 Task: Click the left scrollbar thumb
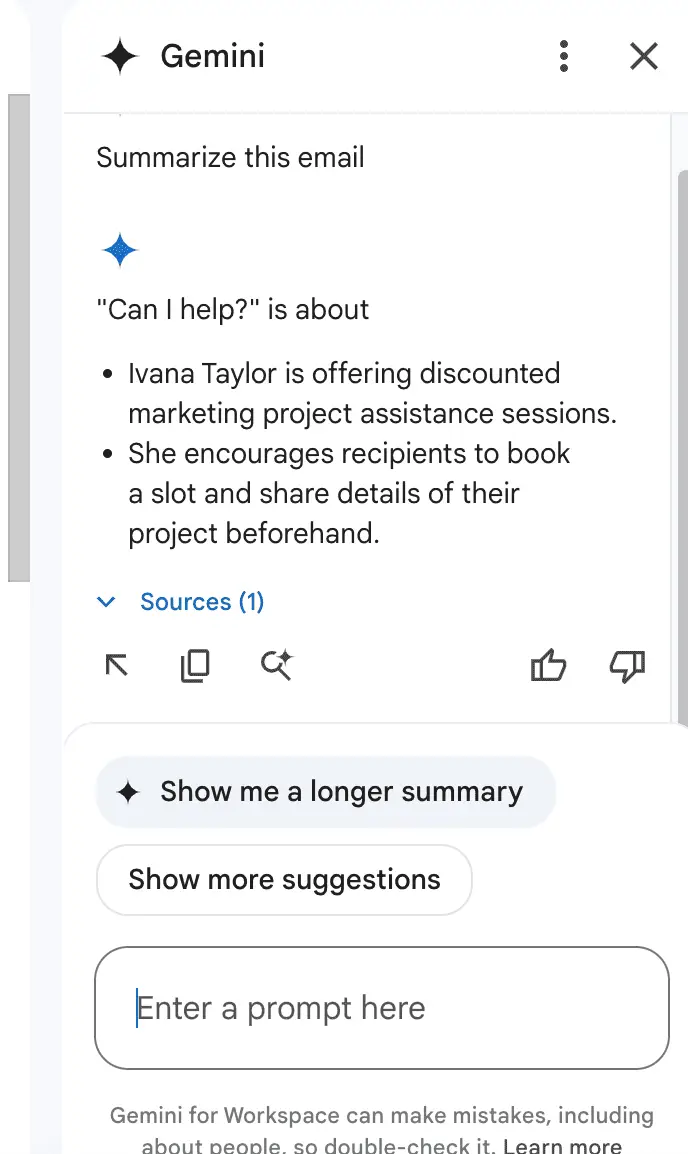[17, 335]
